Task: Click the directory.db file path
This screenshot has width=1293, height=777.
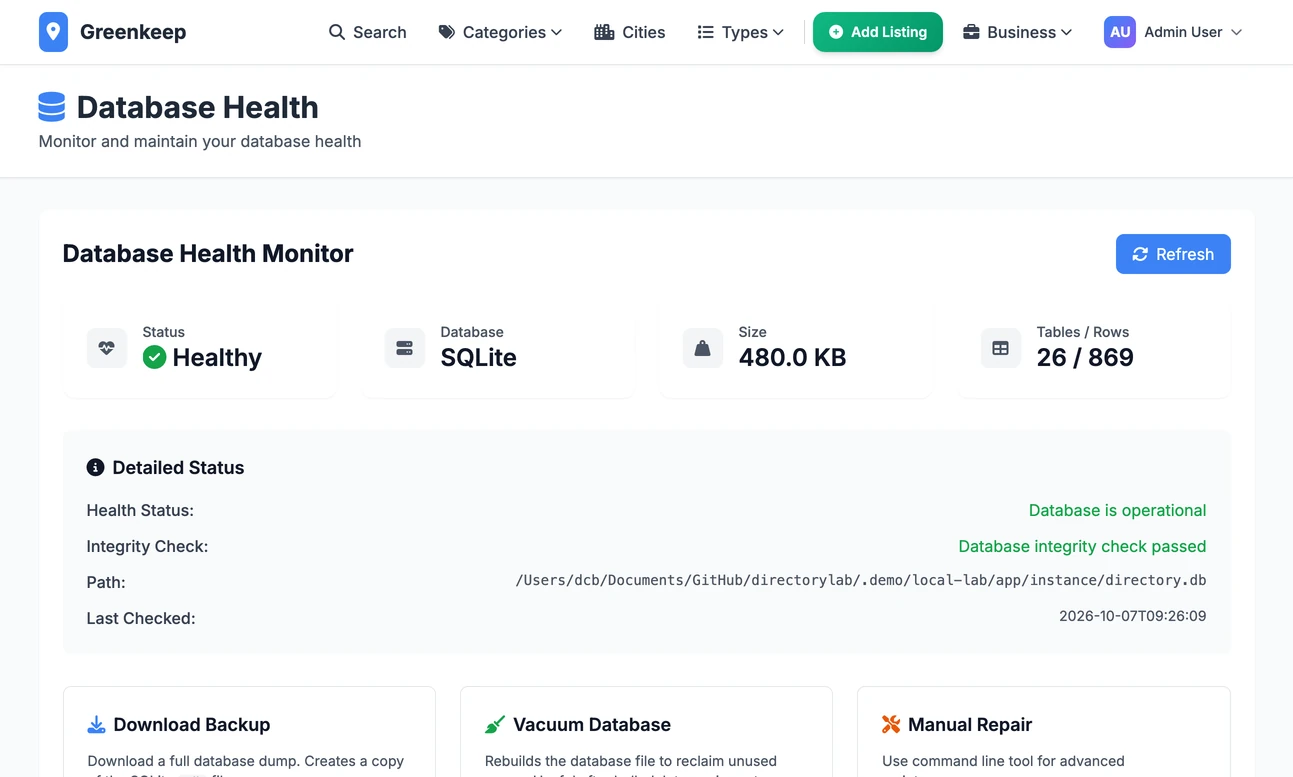Action: click(861, 580)
